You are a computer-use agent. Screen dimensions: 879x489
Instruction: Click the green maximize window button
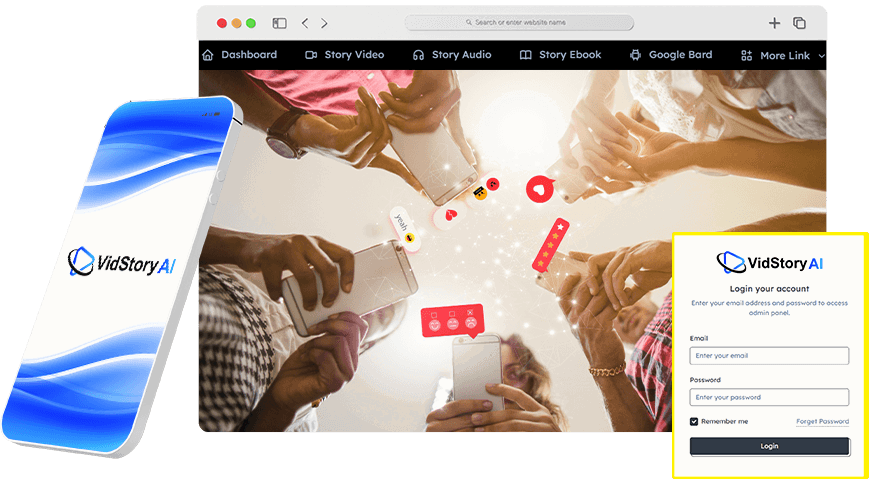tap(251, 23)
